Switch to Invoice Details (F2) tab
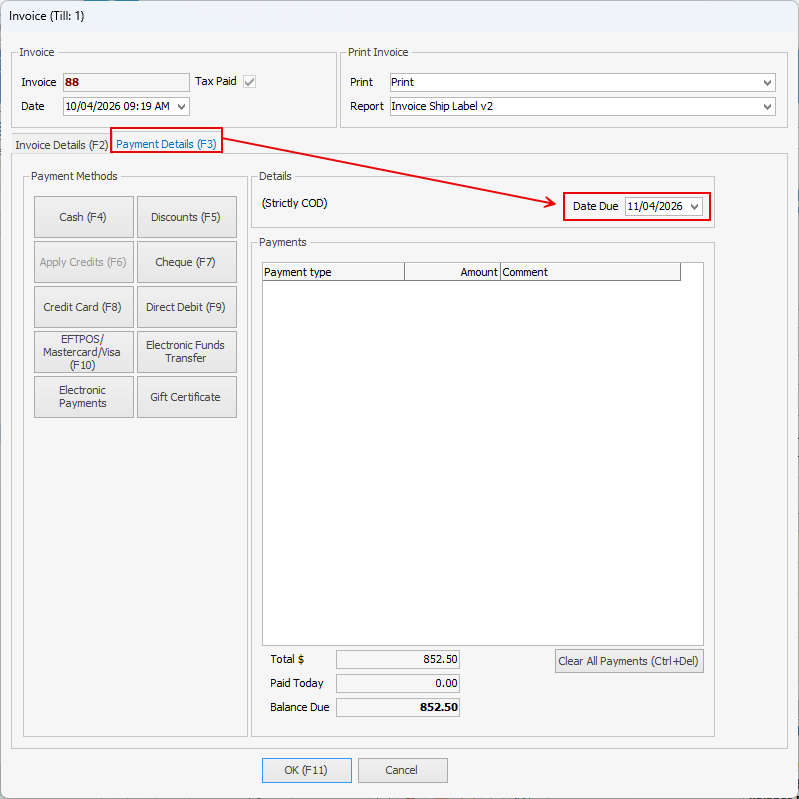The image size is (799, 799). (61, 145)
